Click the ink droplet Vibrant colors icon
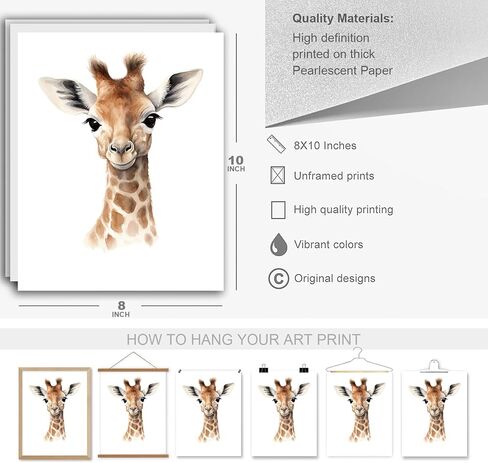488x463 pixels. click(x=279, y=244)
